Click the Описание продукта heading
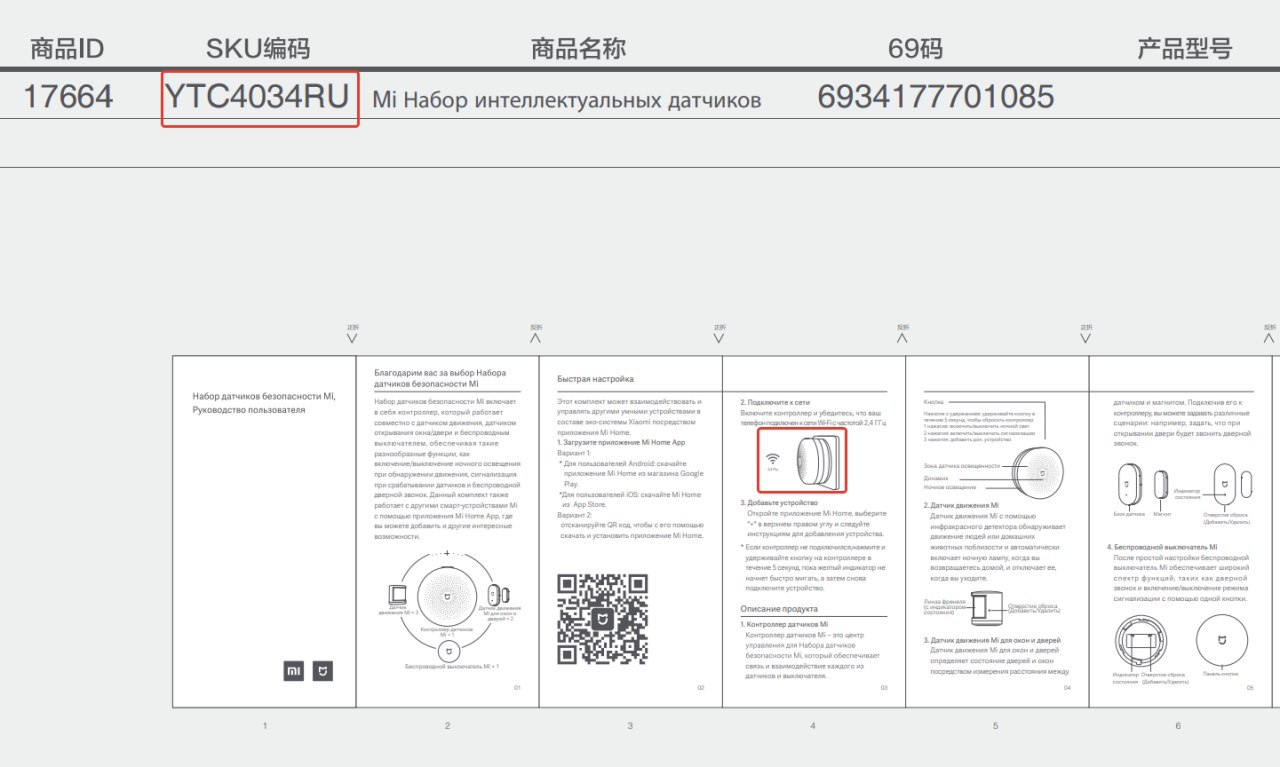This screenshot has height=767, width=1280. click(x=779, y=608)
